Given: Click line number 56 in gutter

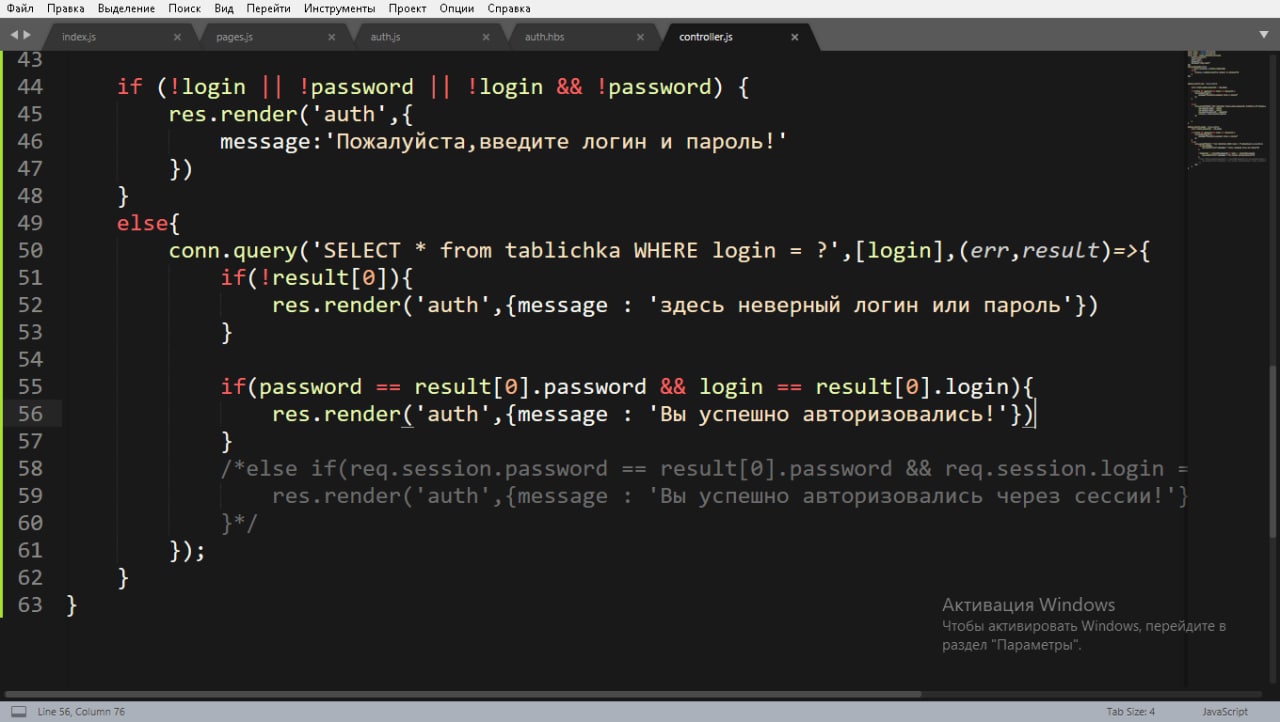Looking at the screenshot, I should click(x=30, y=414).
